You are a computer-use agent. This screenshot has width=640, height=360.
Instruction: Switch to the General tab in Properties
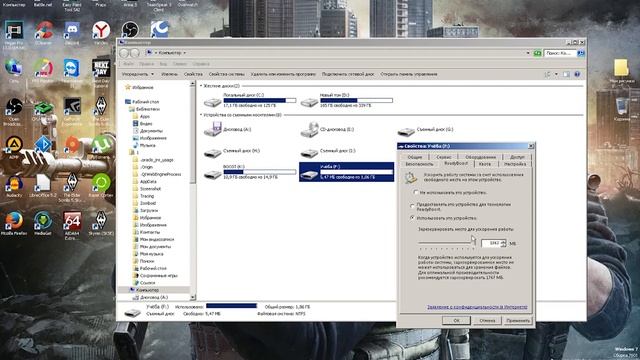click(x=414, y=157)
